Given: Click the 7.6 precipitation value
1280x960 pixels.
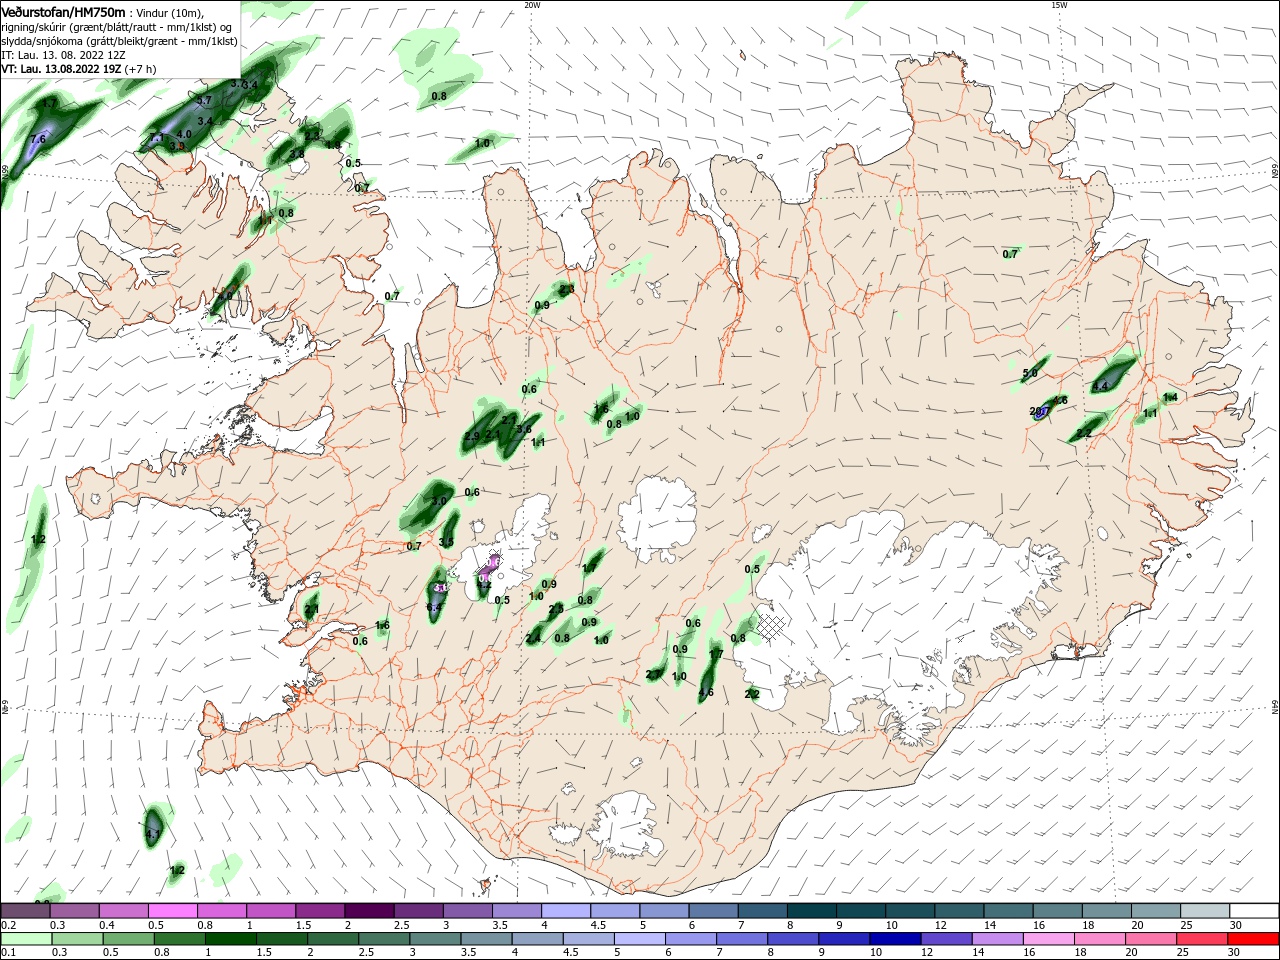Looking at the screenshot, I should [x=38, y=139].
